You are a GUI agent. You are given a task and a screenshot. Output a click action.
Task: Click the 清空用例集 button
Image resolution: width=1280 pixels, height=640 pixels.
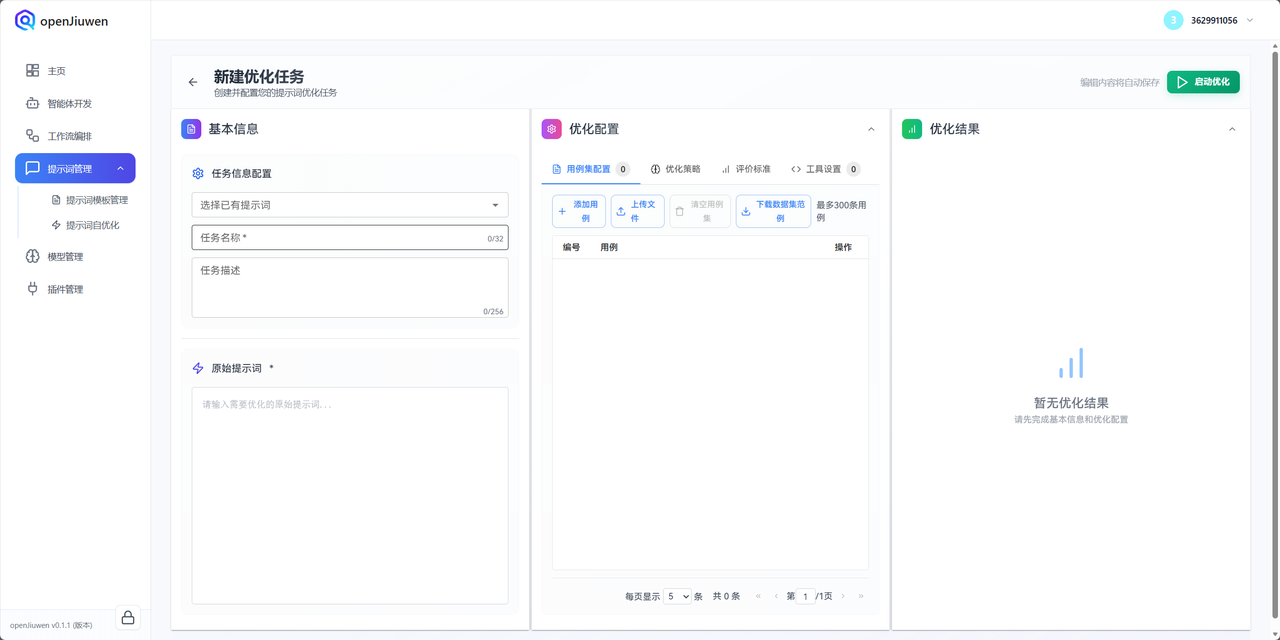point(700,211)
